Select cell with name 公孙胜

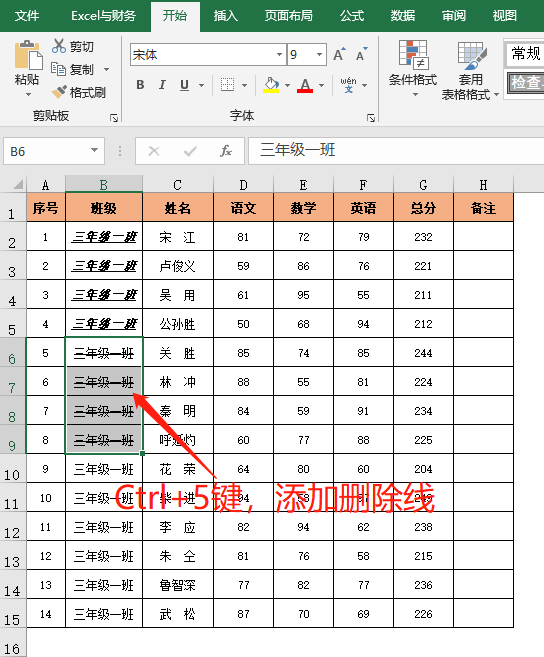coord(178,324)
